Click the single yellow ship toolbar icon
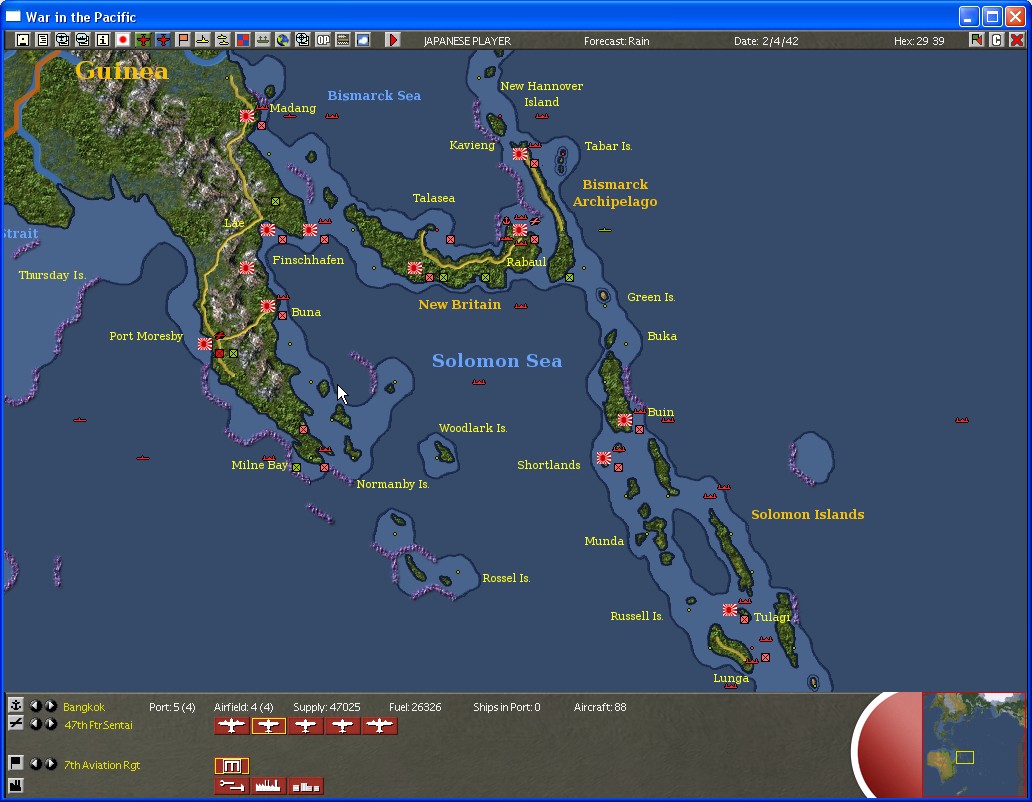 coord(203,40)
